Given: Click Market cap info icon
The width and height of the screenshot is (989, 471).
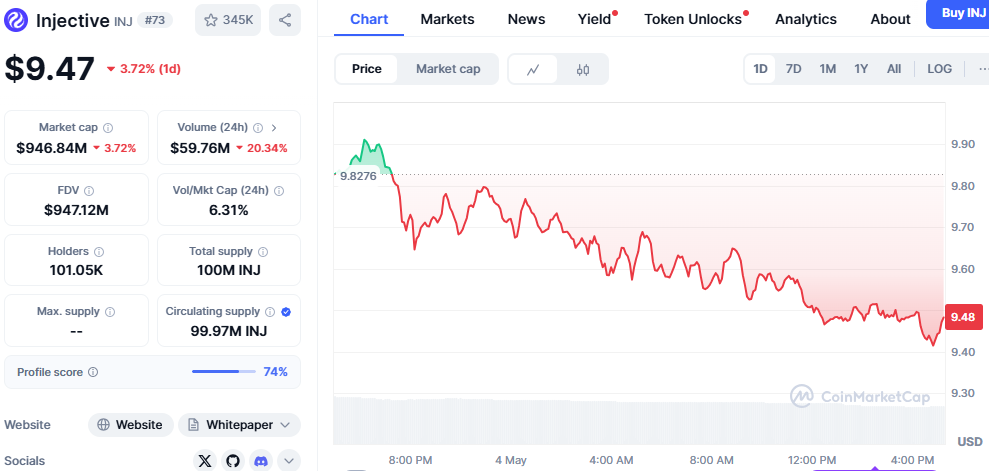Looking at the screenshot, I should click(x=108, y=128).
